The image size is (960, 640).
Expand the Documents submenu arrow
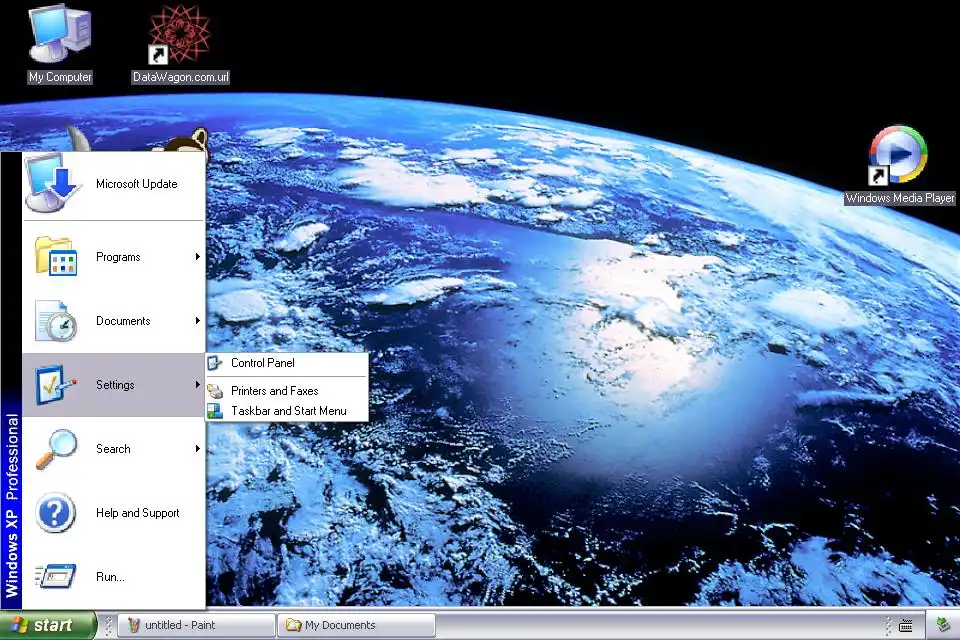point(197,320)
